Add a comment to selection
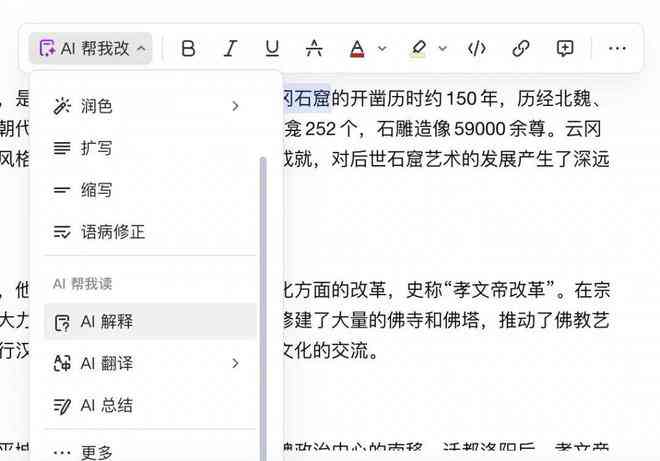This screenshot has width=660, height=461. (x=564, y=49)
